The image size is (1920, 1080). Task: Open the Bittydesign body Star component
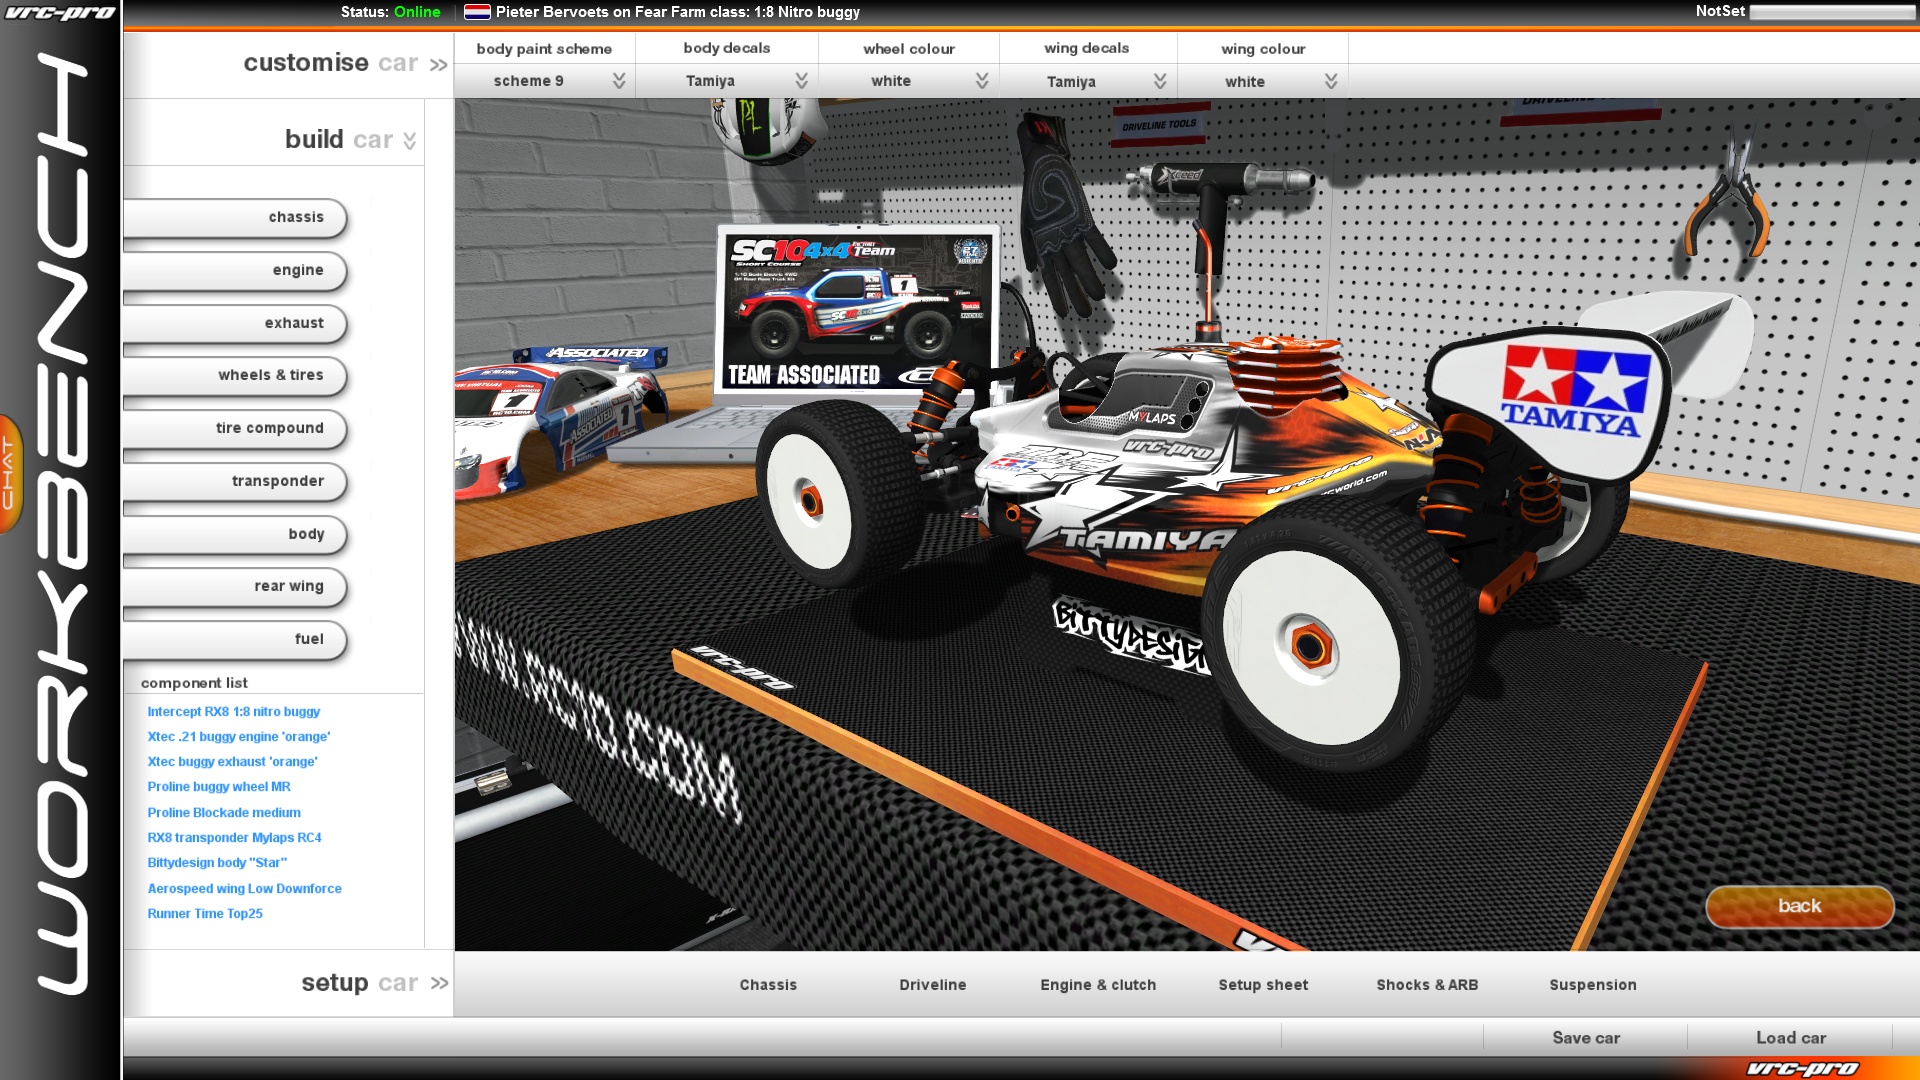(x=216, y=862)
